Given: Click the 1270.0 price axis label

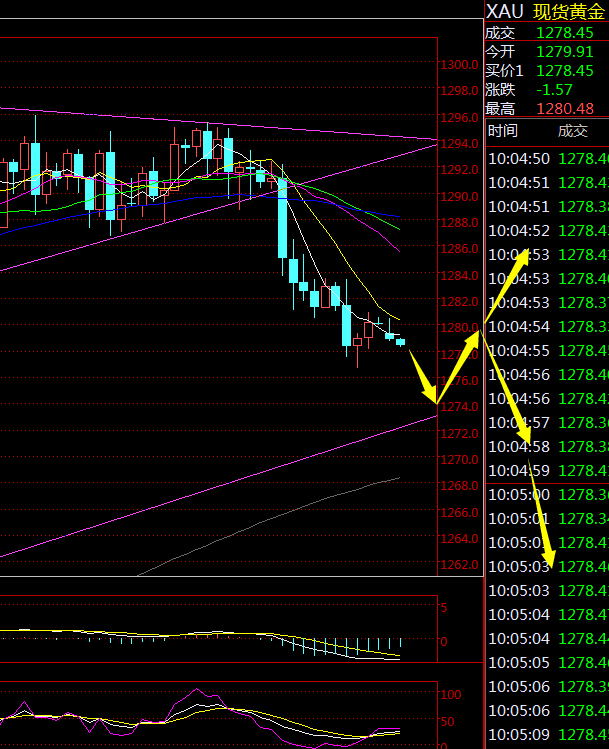Looking at the screenshot, I should (x=459, y=460).
